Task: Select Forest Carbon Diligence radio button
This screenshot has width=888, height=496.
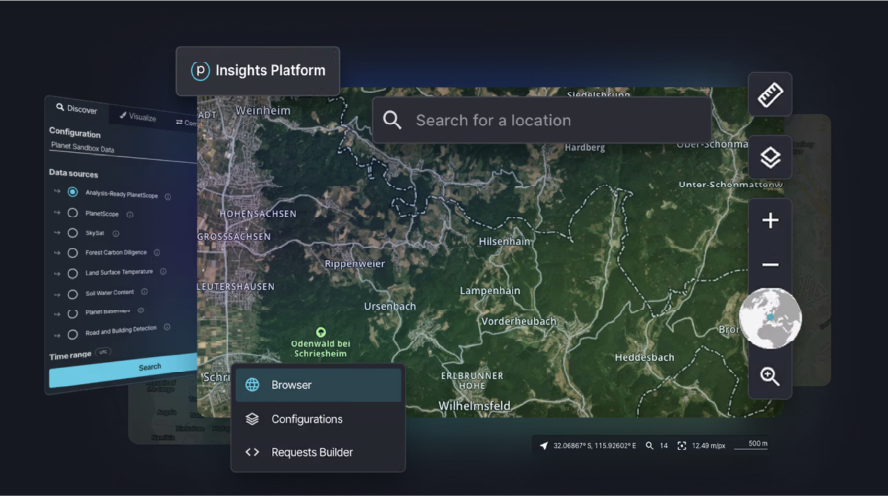Action: click(x=72, y=253)
